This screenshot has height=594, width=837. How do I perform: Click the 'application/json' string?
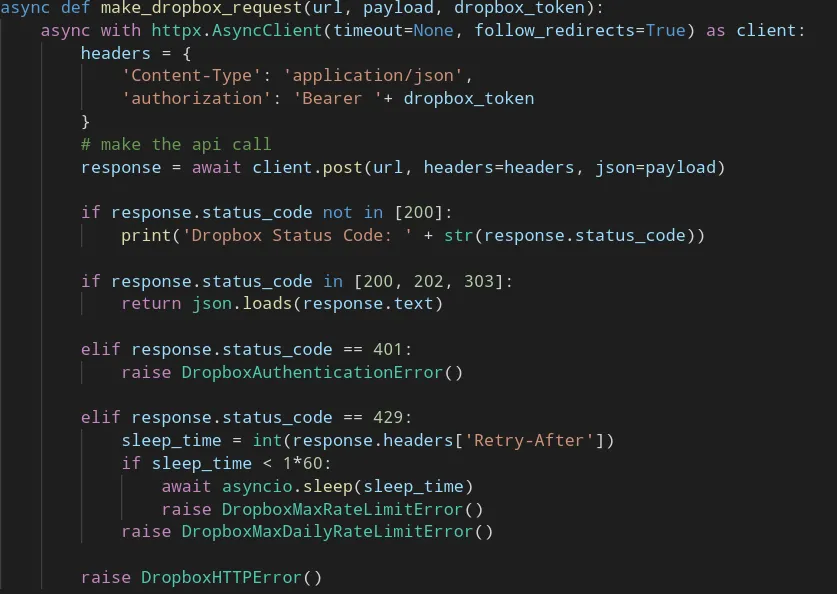(373, 76)
